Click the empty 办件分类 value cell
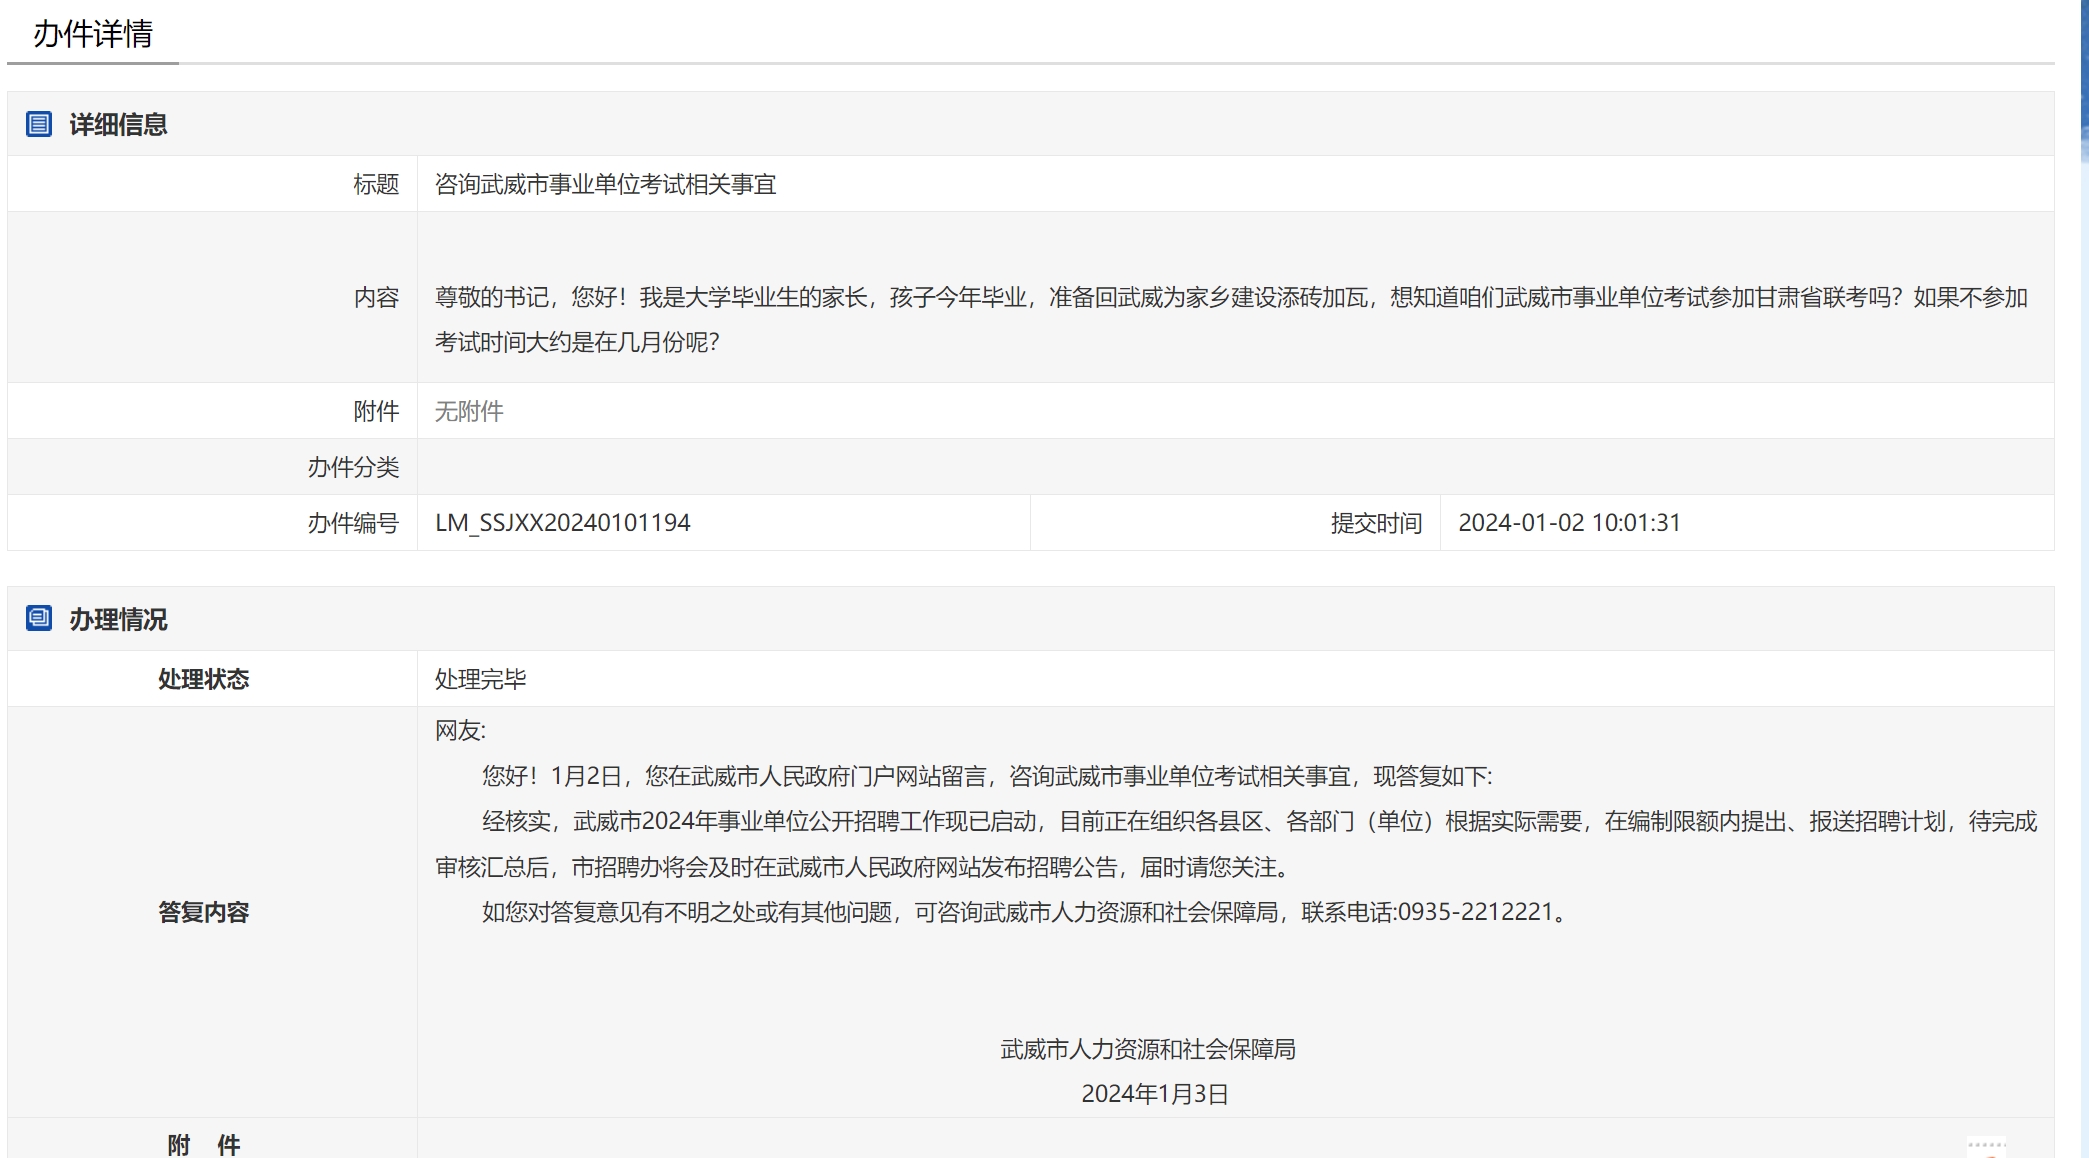 tap(1235, 467)
